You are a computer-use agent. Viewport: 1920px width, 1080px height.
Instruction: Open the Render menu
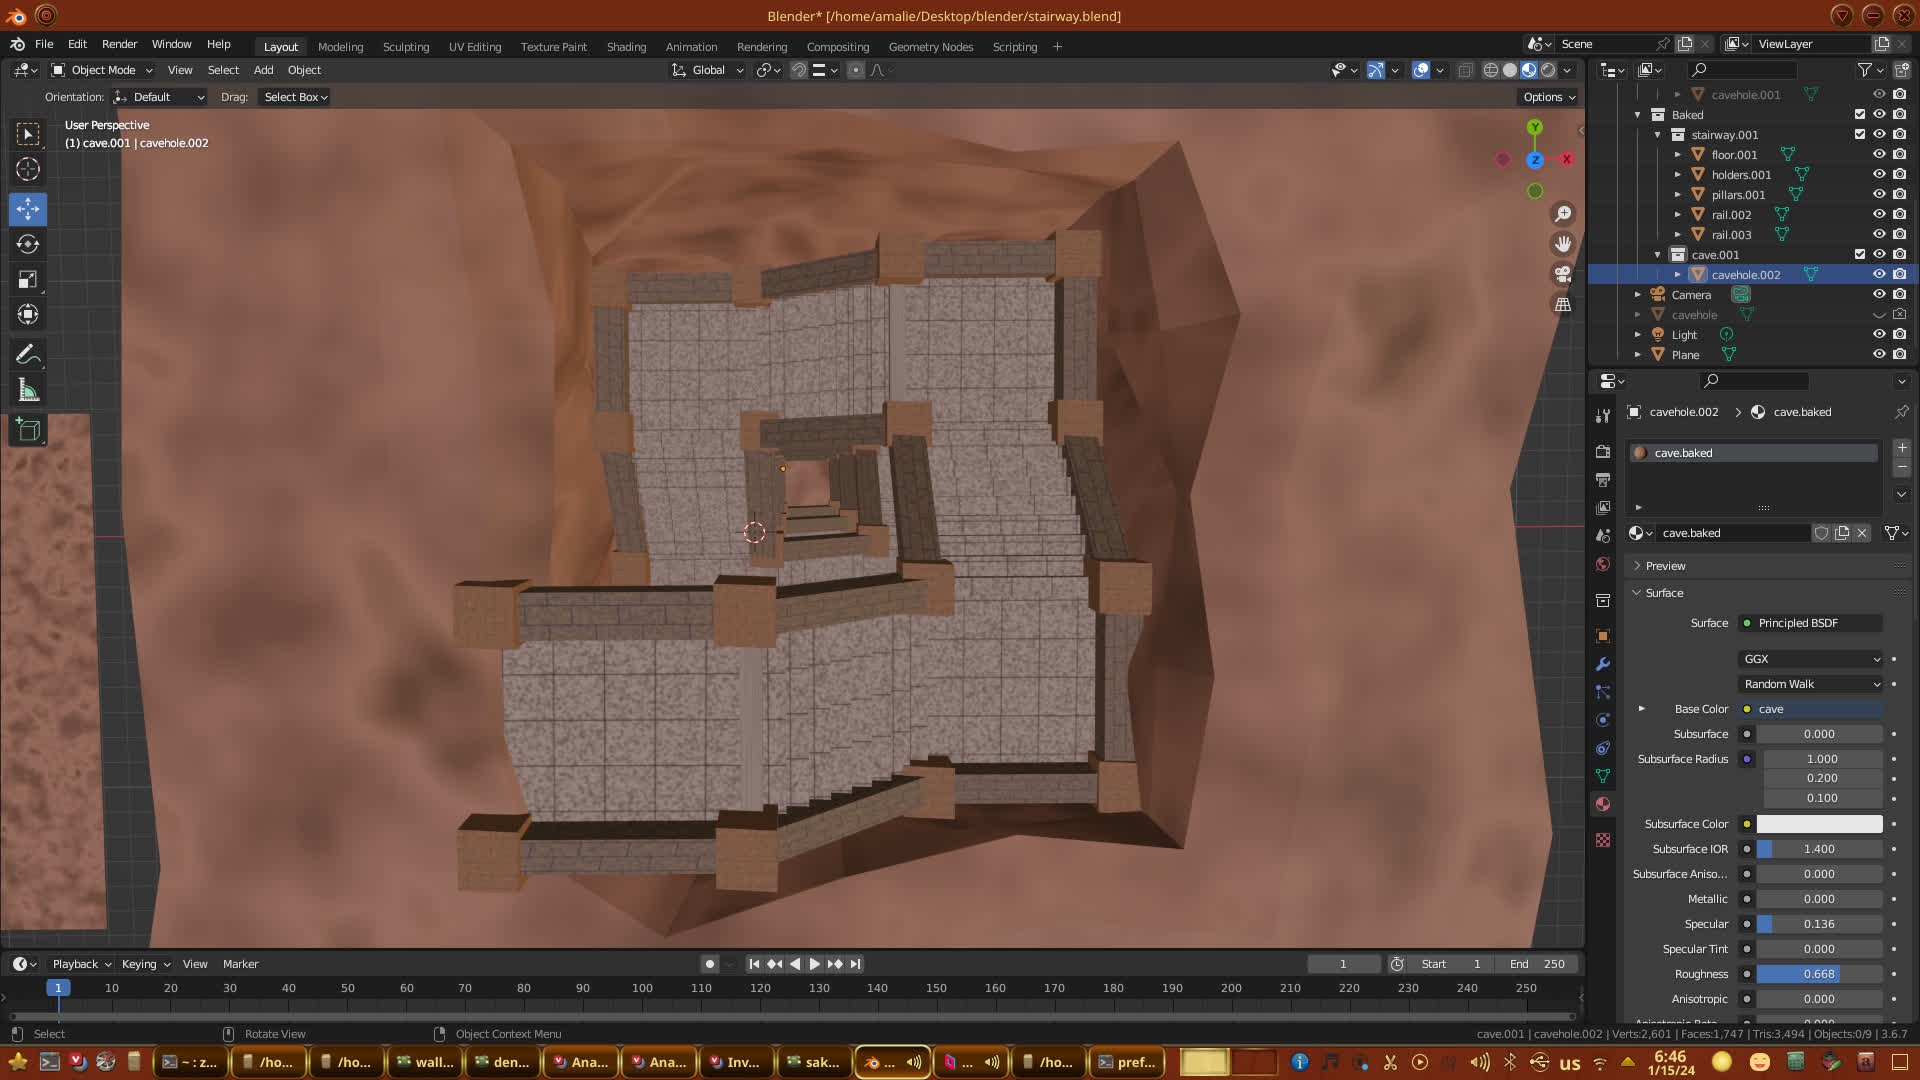click(x=119, y=44)
